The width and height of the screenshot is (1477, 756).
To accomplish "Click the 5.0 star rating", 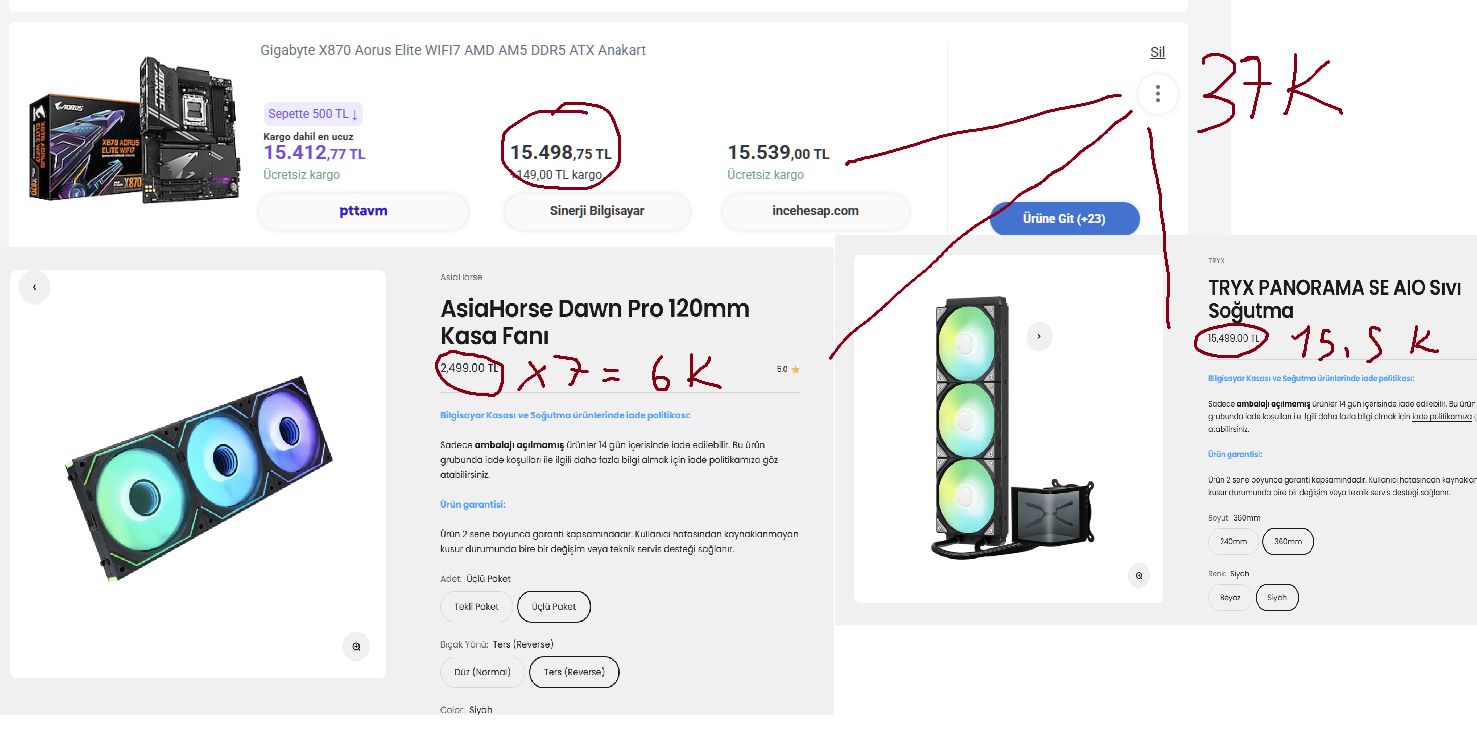I will click(788, 369).
